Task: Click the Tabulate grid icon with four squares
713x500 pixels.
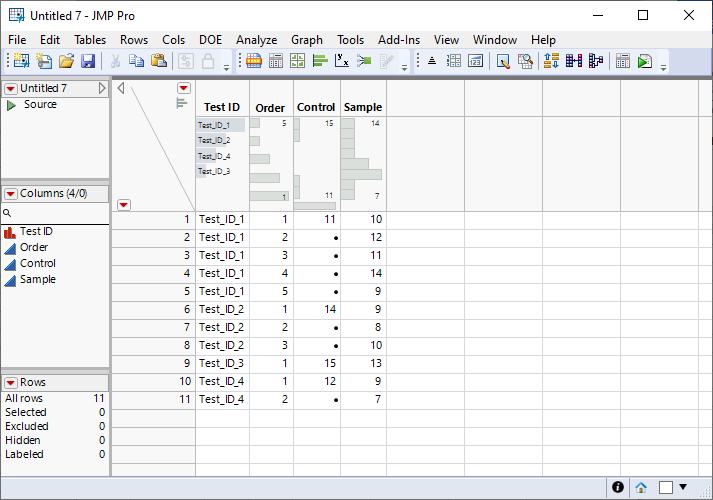Action: (x=297, y=61)
